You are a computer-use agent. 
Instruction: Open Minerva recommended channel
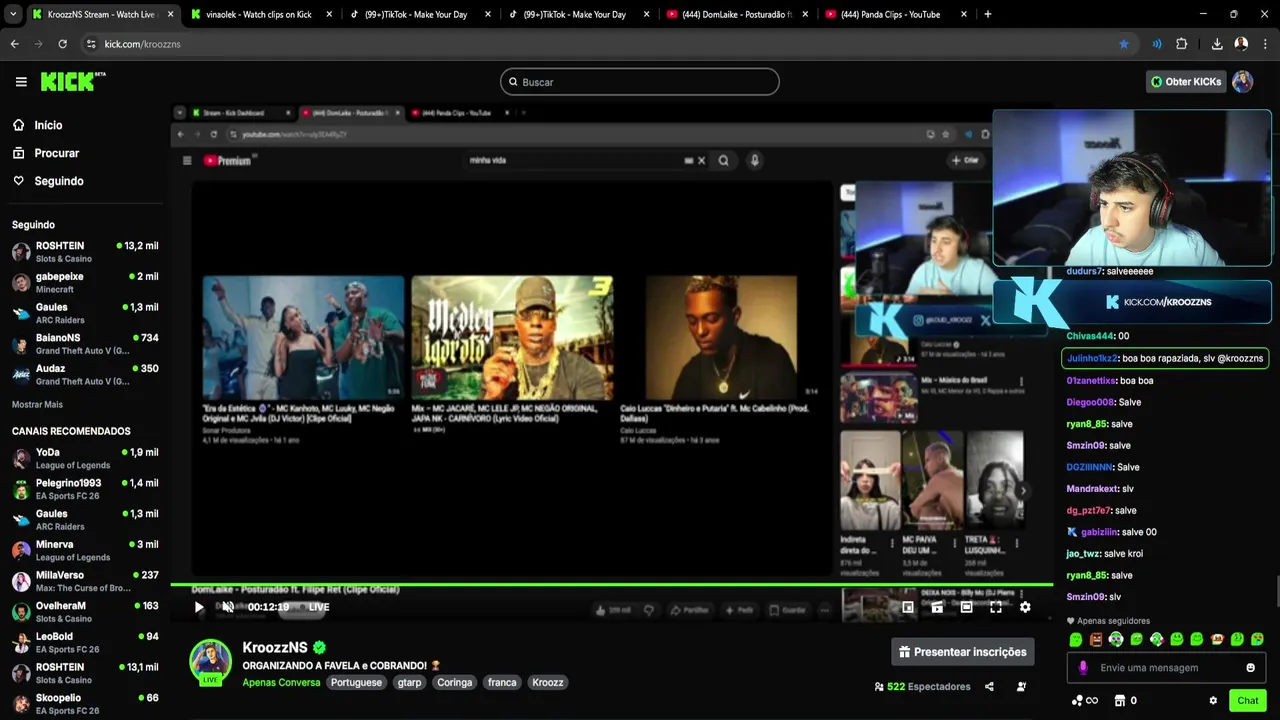coord(85,551)
